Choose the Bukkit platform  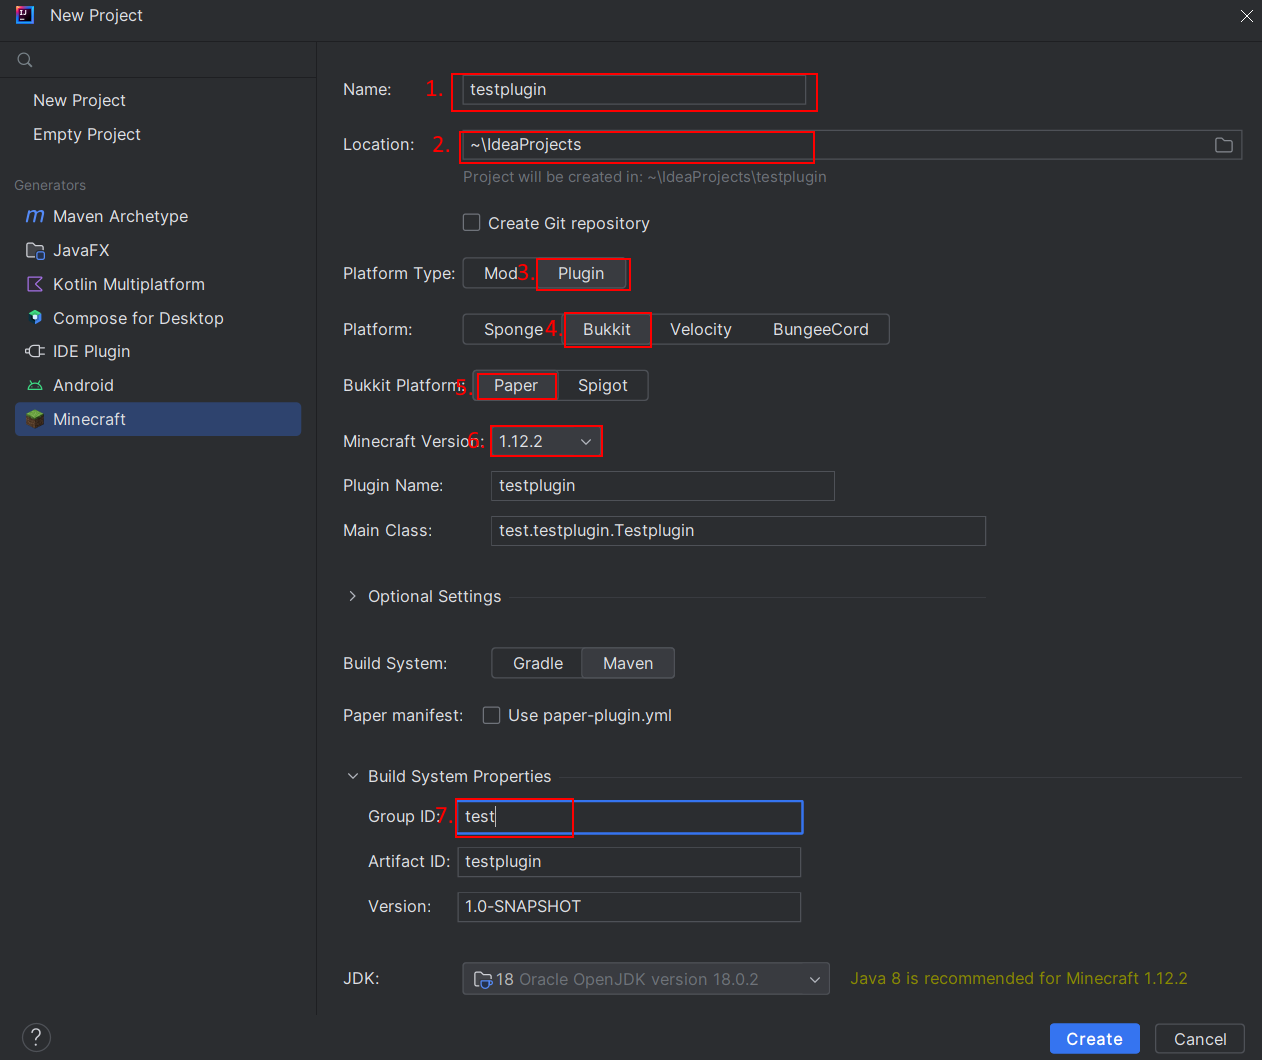607,329
